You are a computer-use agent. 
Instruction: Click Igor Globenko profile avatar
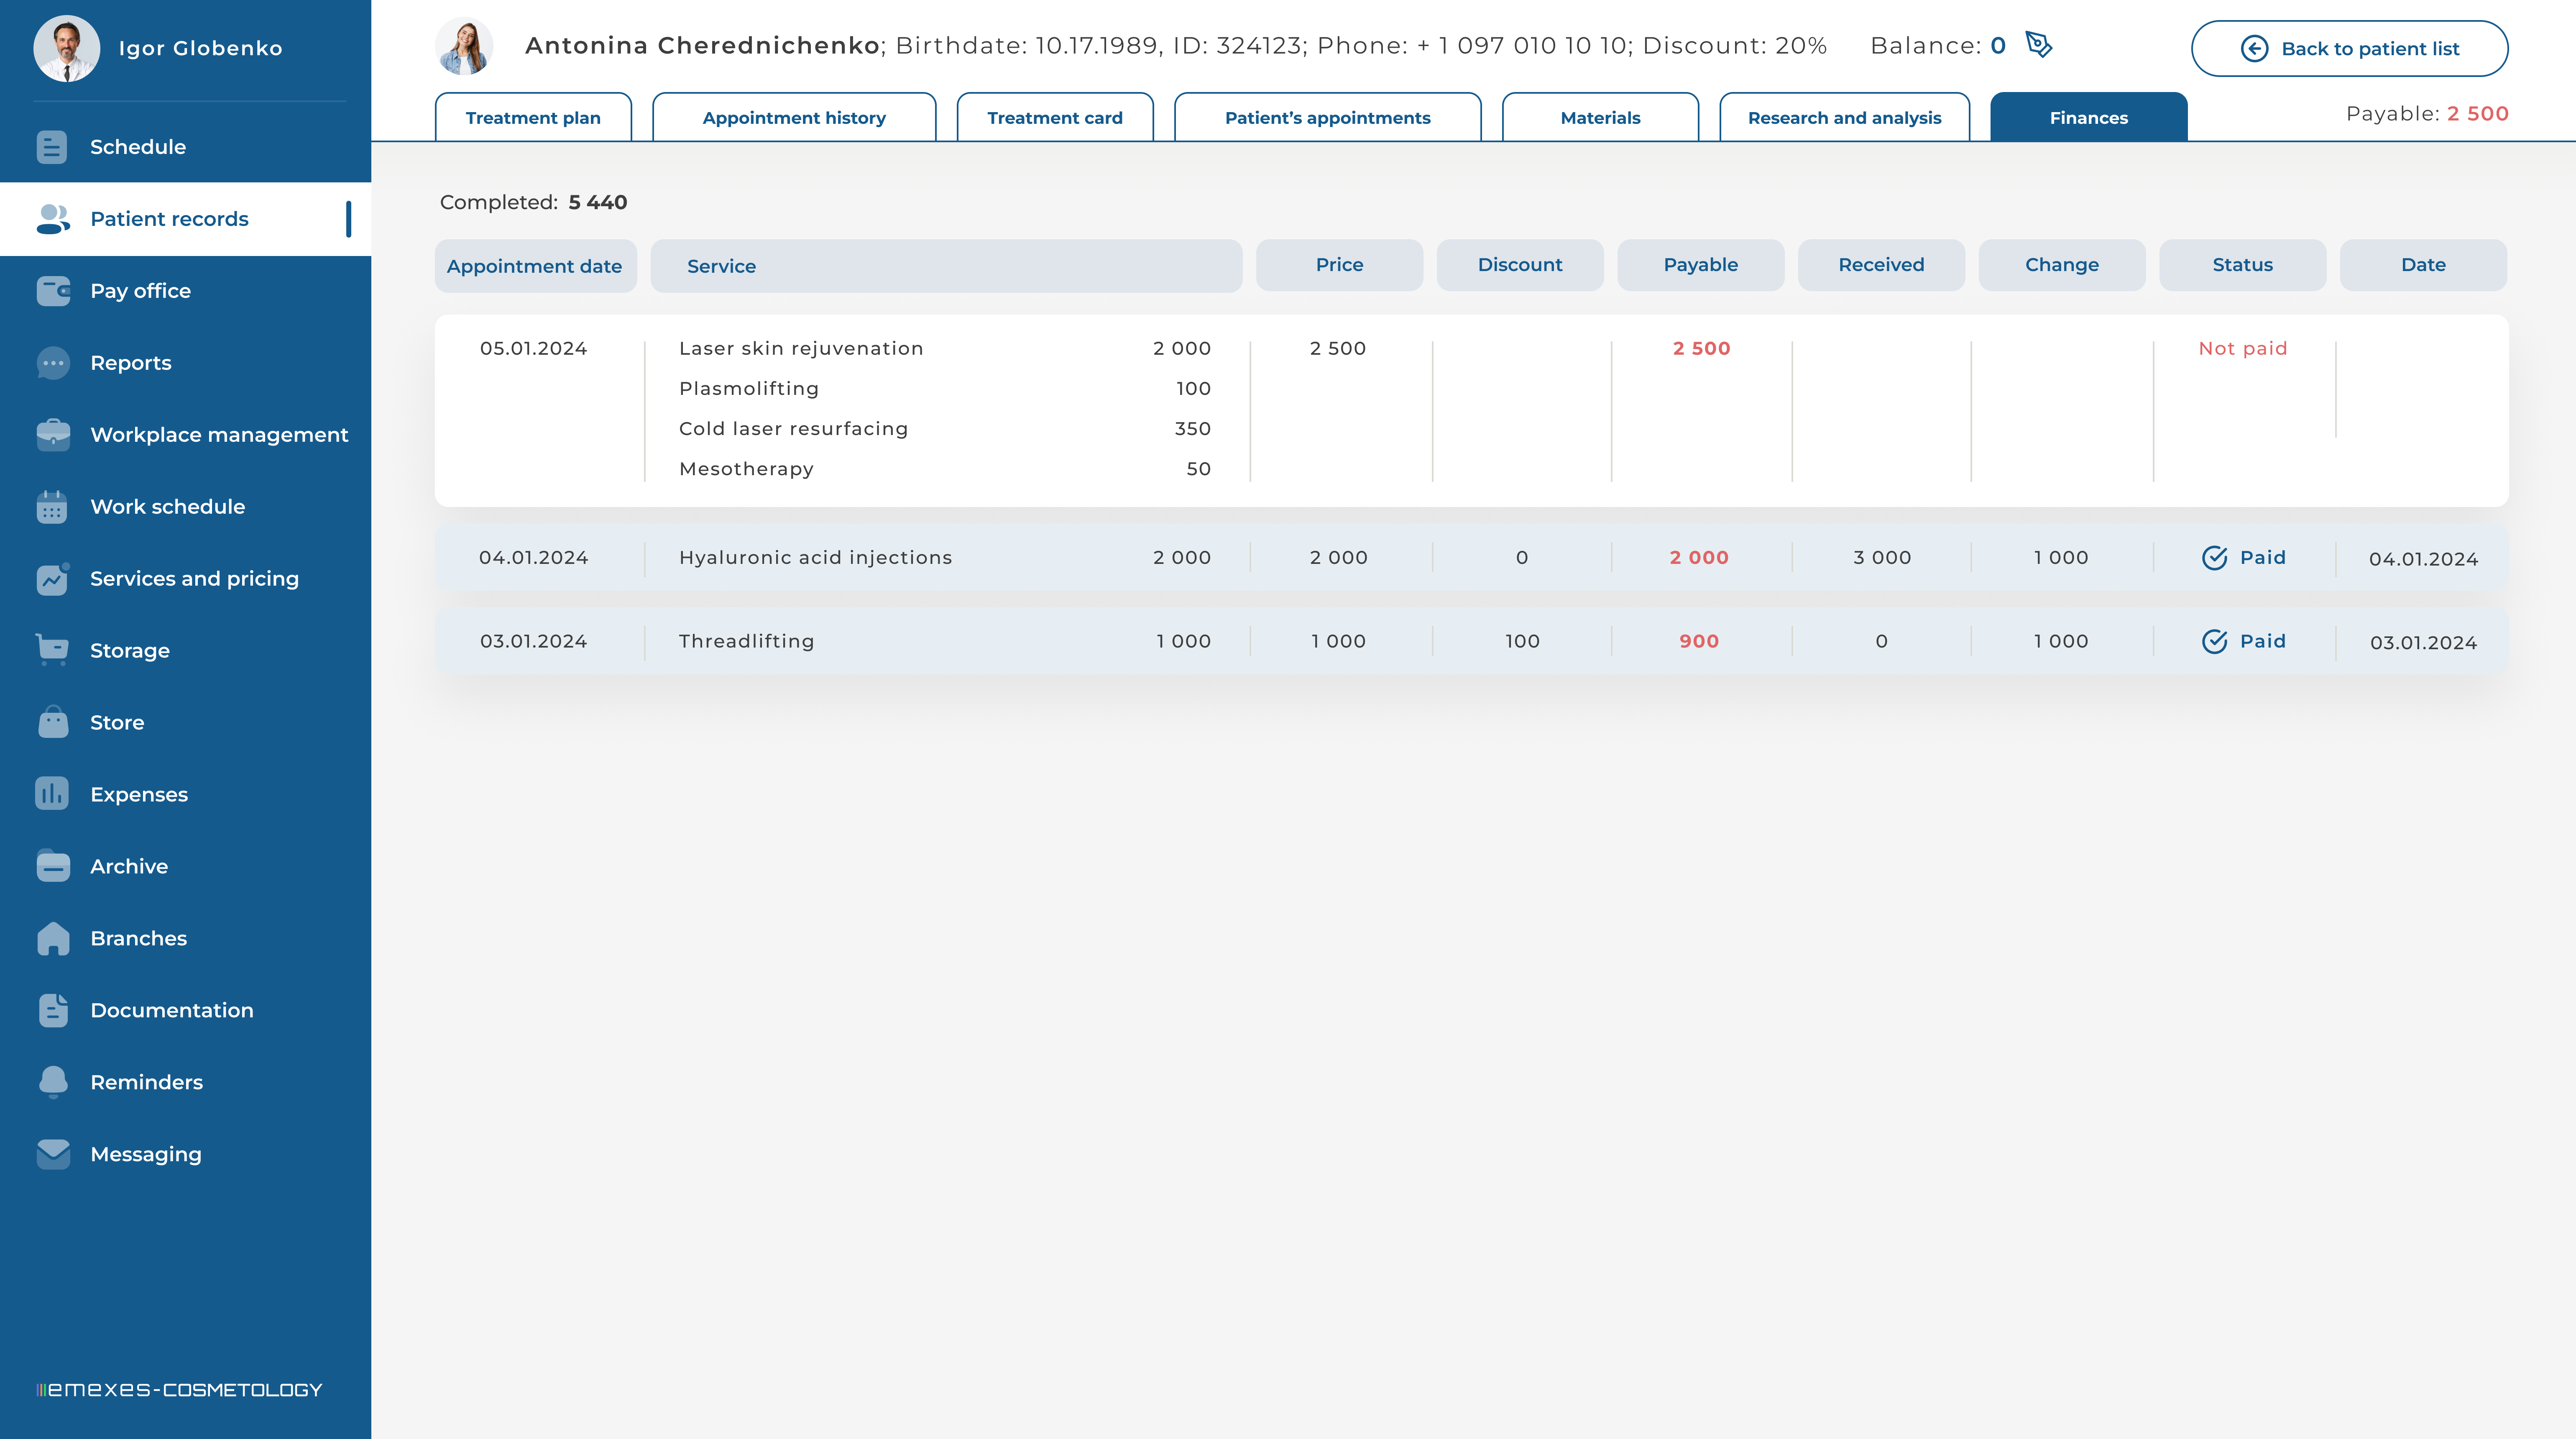66,48
